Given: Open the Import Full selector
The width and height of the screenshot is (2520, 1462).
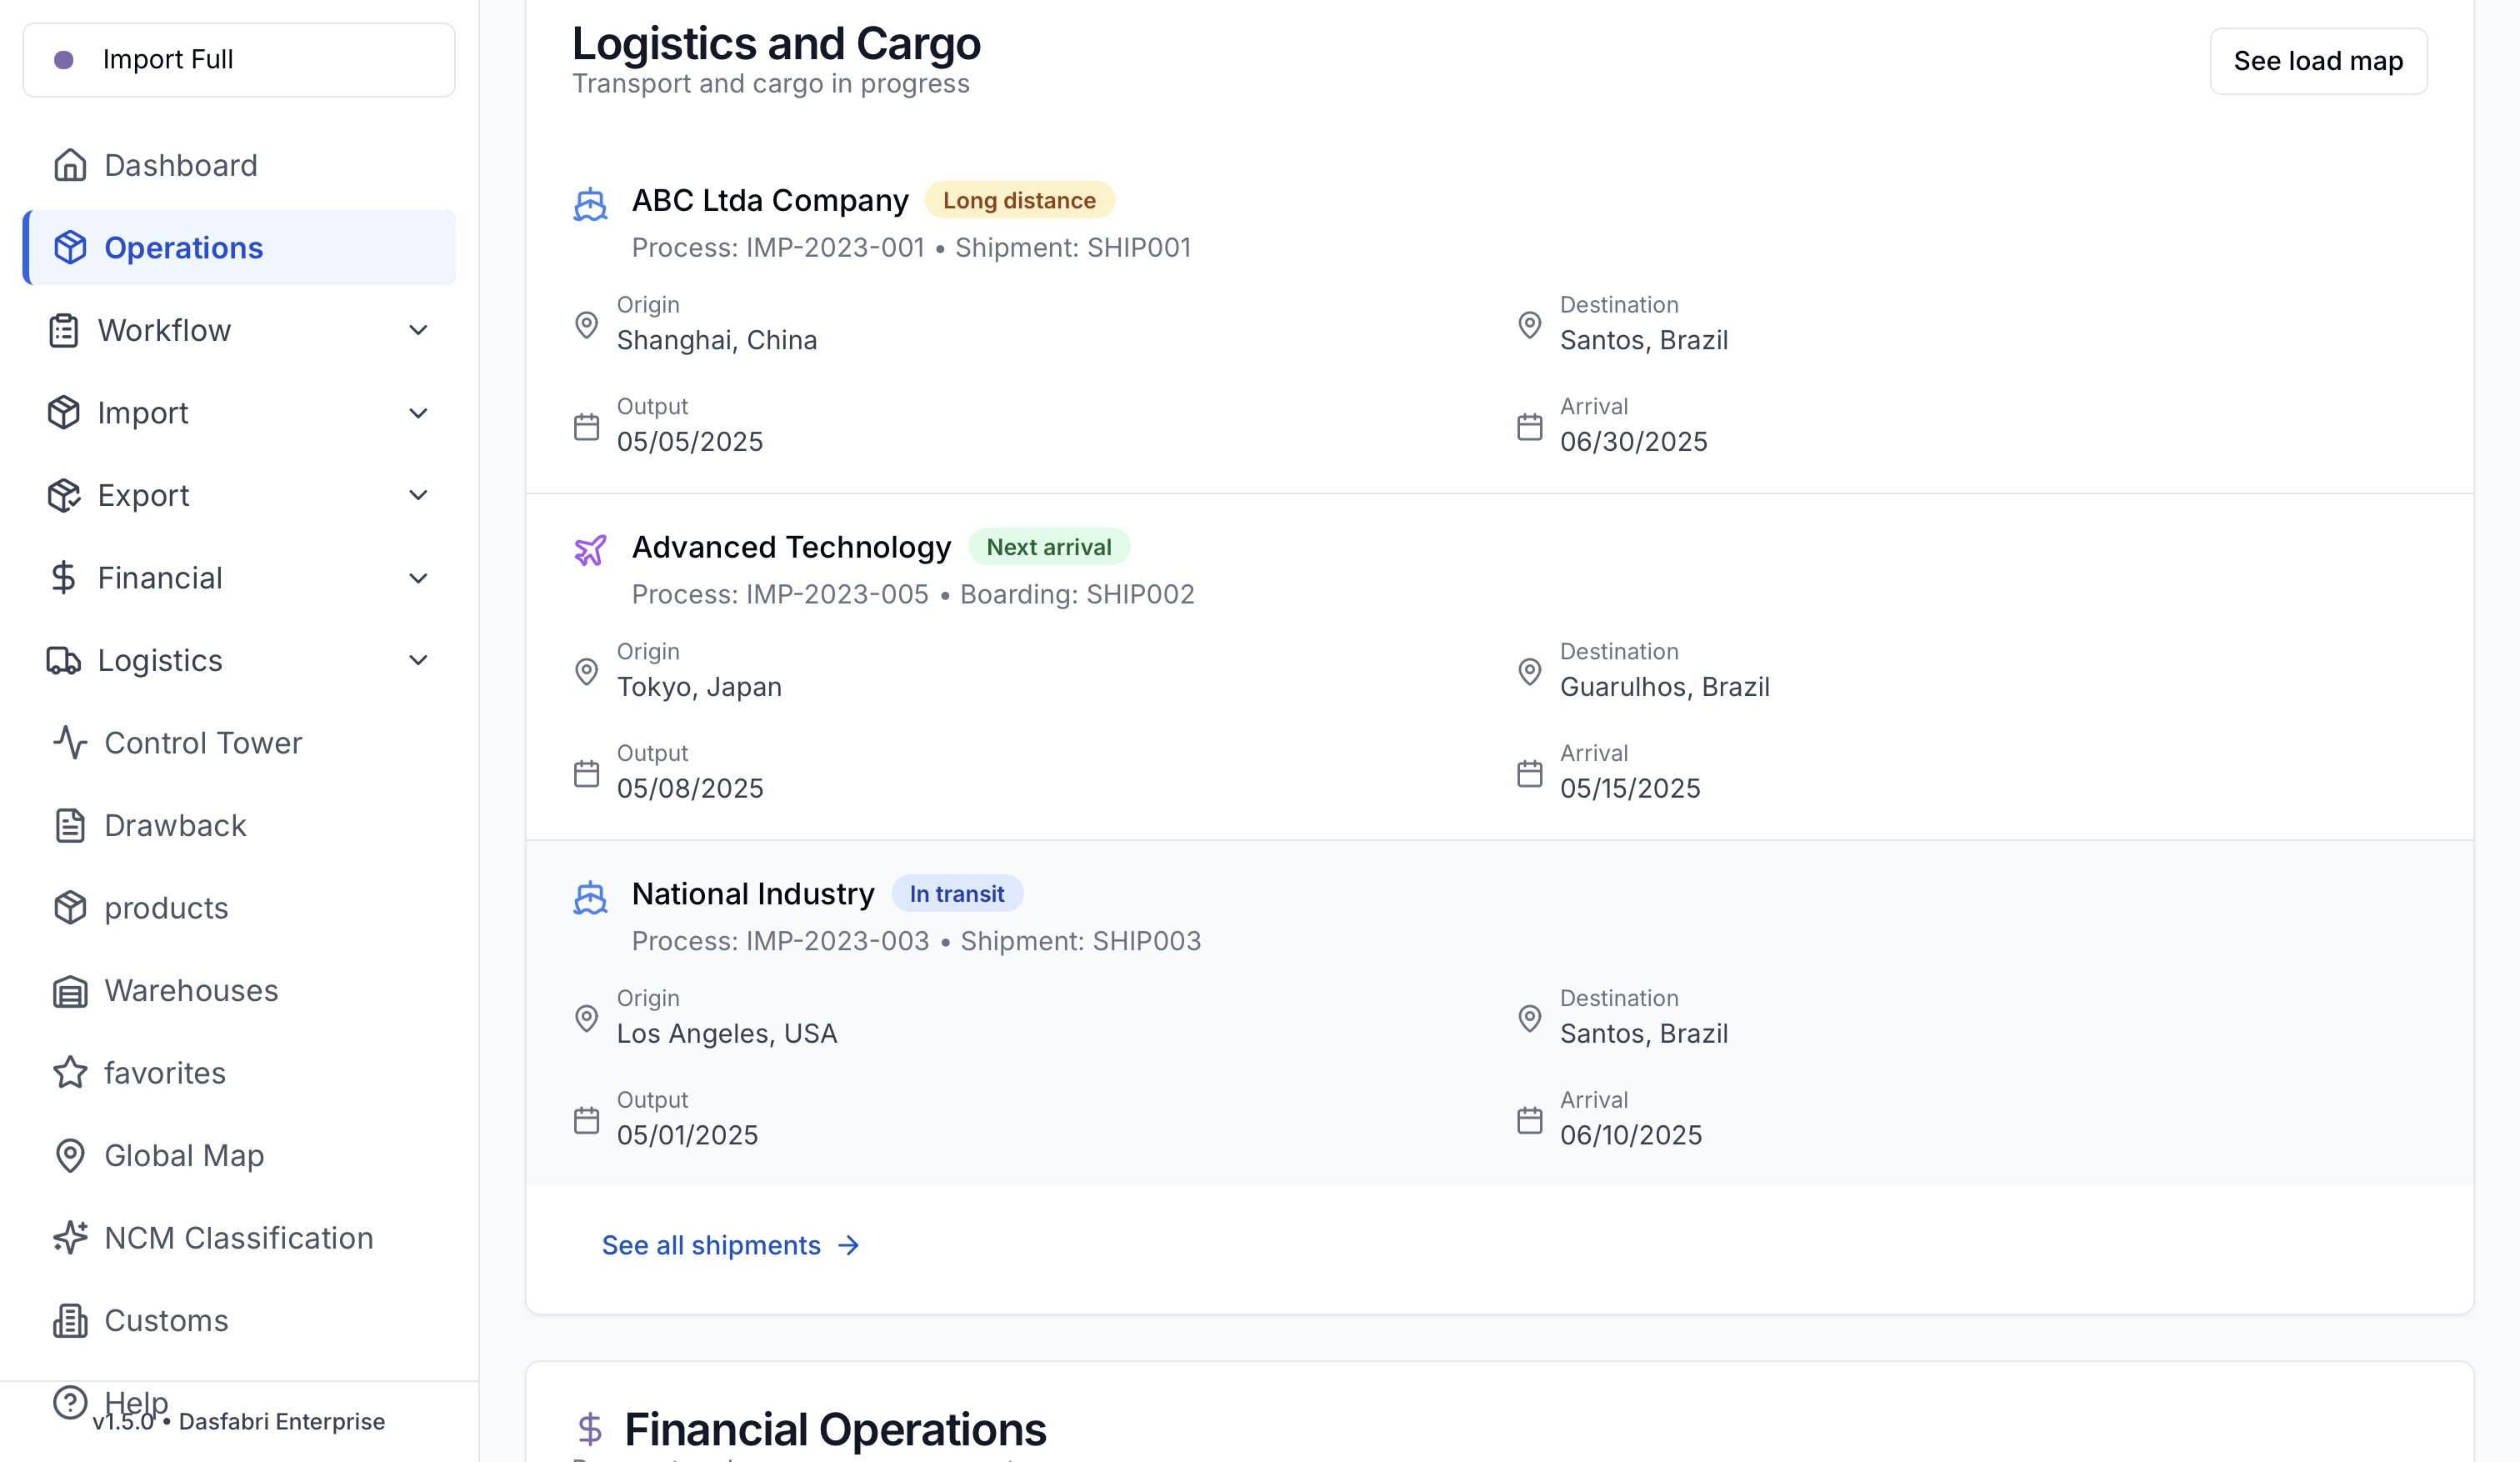Looking at the screenshot, I should coord(239,60).
